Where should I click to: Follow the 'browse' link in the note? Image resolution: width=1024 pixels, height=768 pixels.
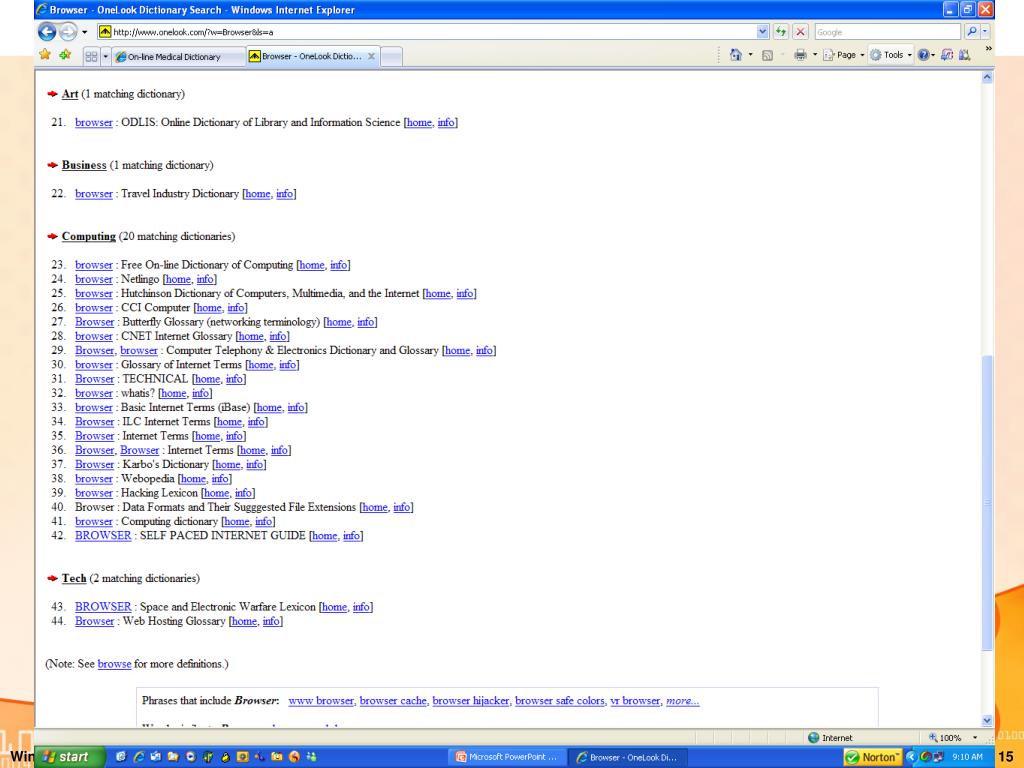tap(114, 664)
